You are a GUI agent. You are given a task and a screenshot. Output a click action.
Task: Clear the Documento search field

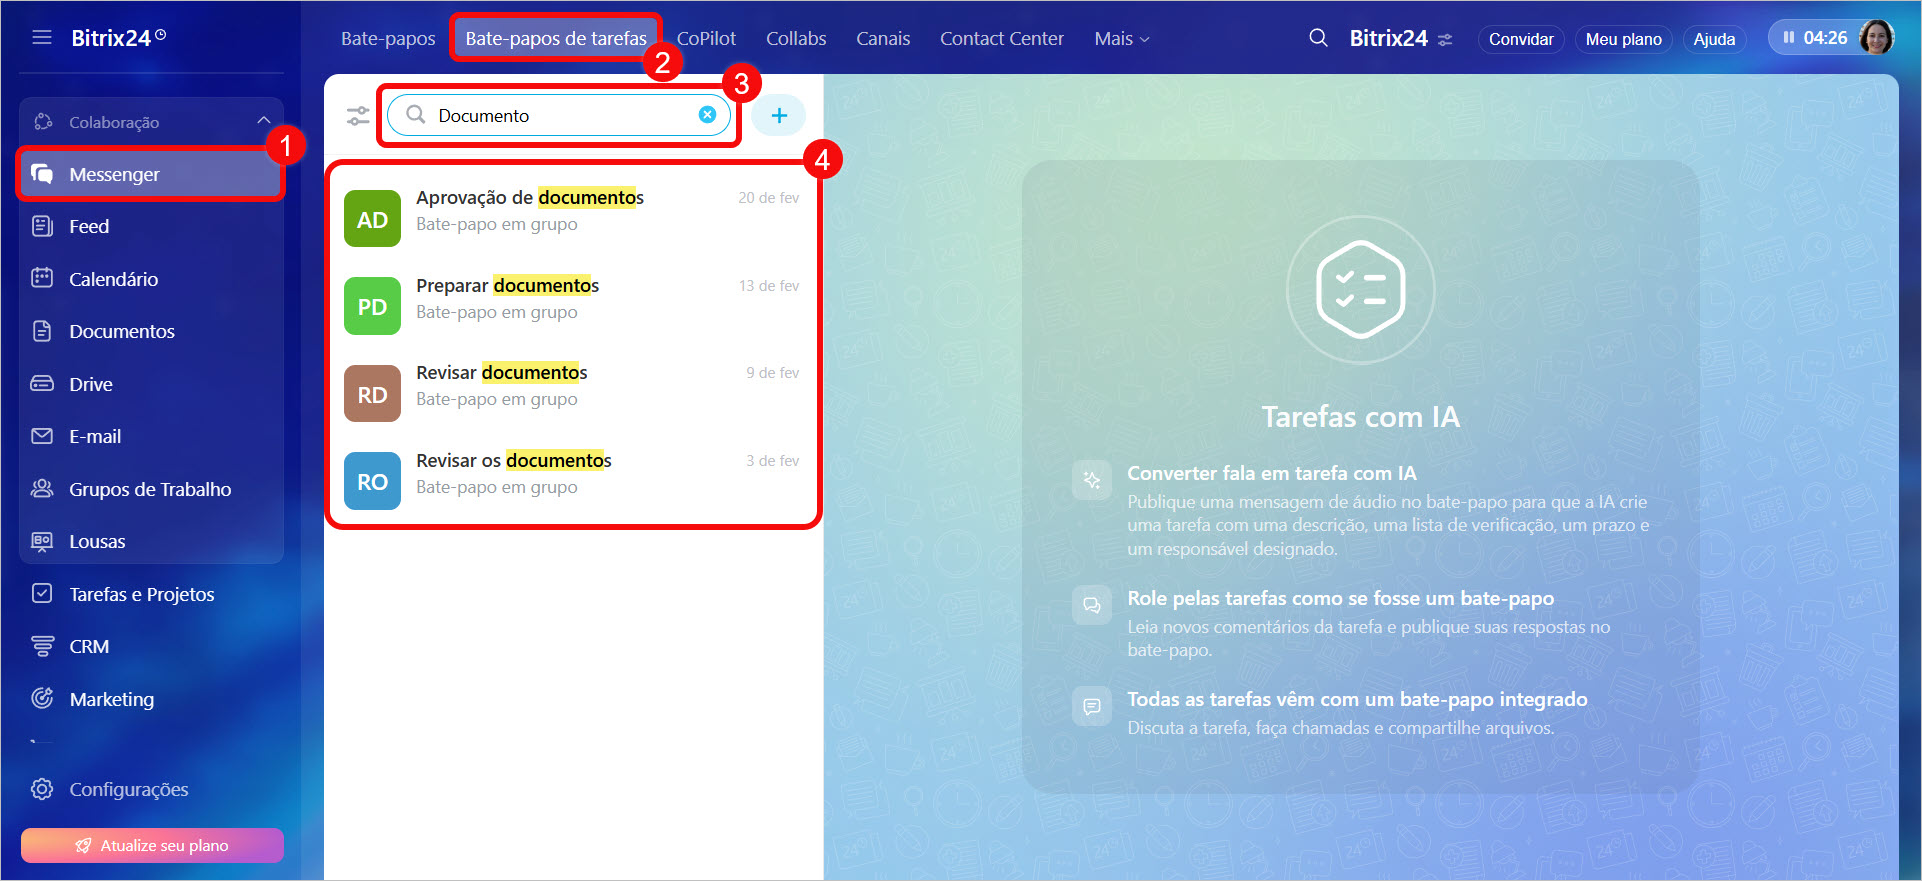(x=707, y=115)
